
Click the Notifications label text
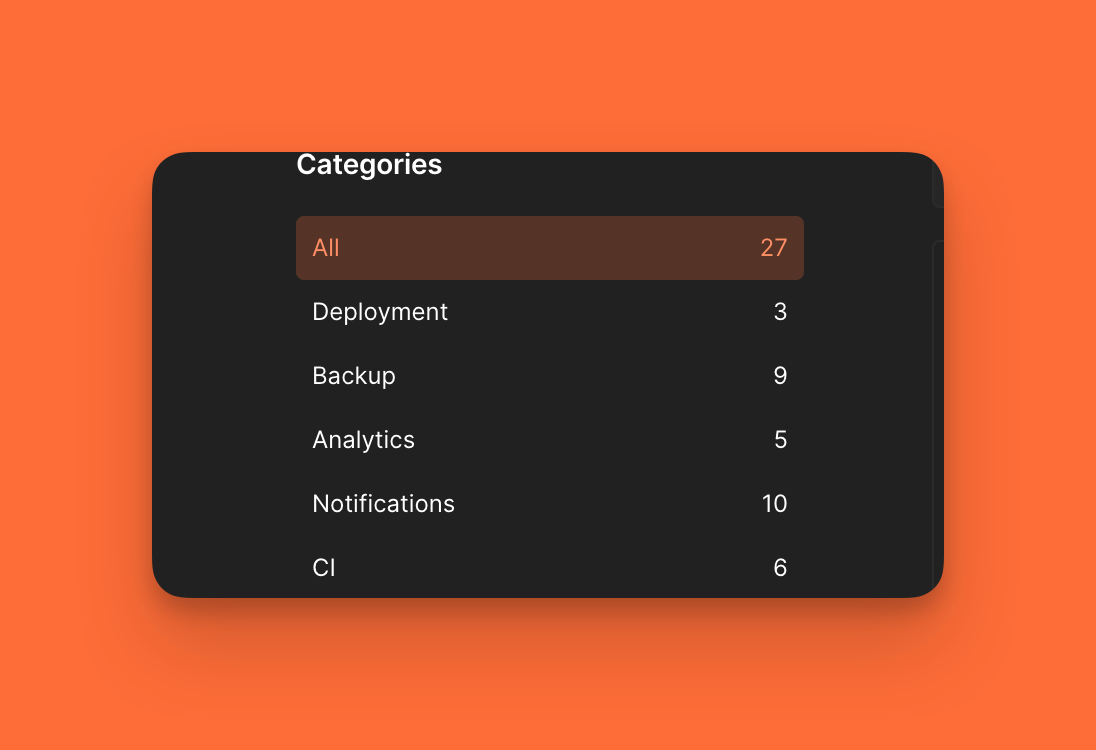pos(383,504)
